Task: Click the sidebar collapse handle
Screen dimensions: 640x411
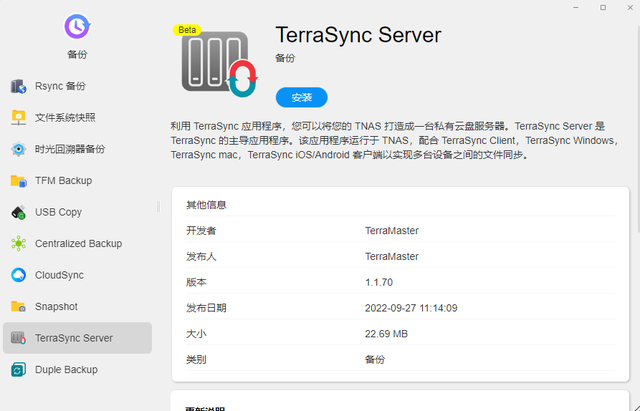Action: click(x=158, y=207)
